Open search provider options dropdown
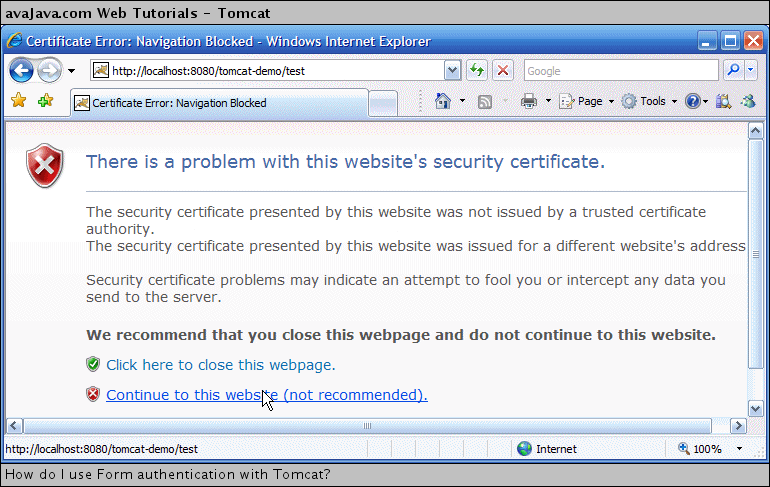Image resolution: width=770 pixels, height=487 pixels. (x=751, y=70)
